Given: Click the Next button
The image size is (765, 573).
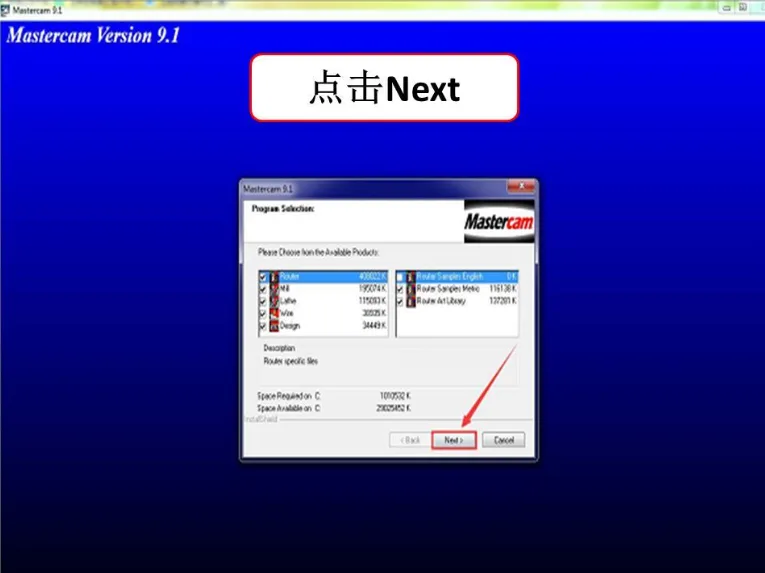Looking at the screenshot, I should pos(454,440).
